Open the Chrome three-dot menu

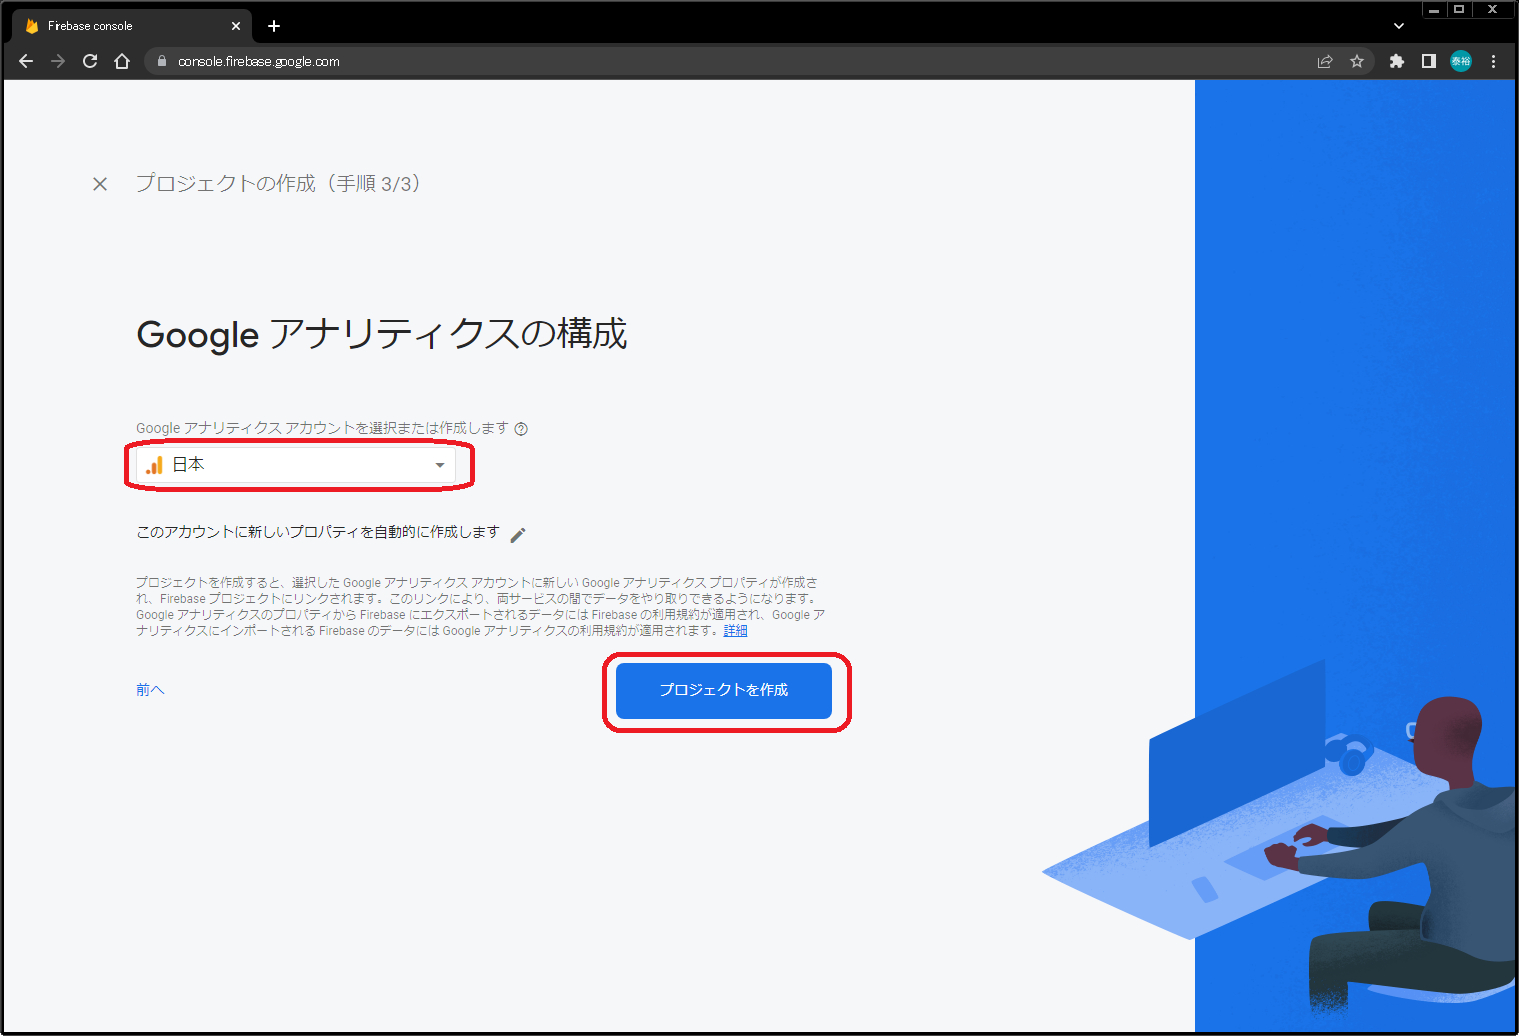[1494, 61]
